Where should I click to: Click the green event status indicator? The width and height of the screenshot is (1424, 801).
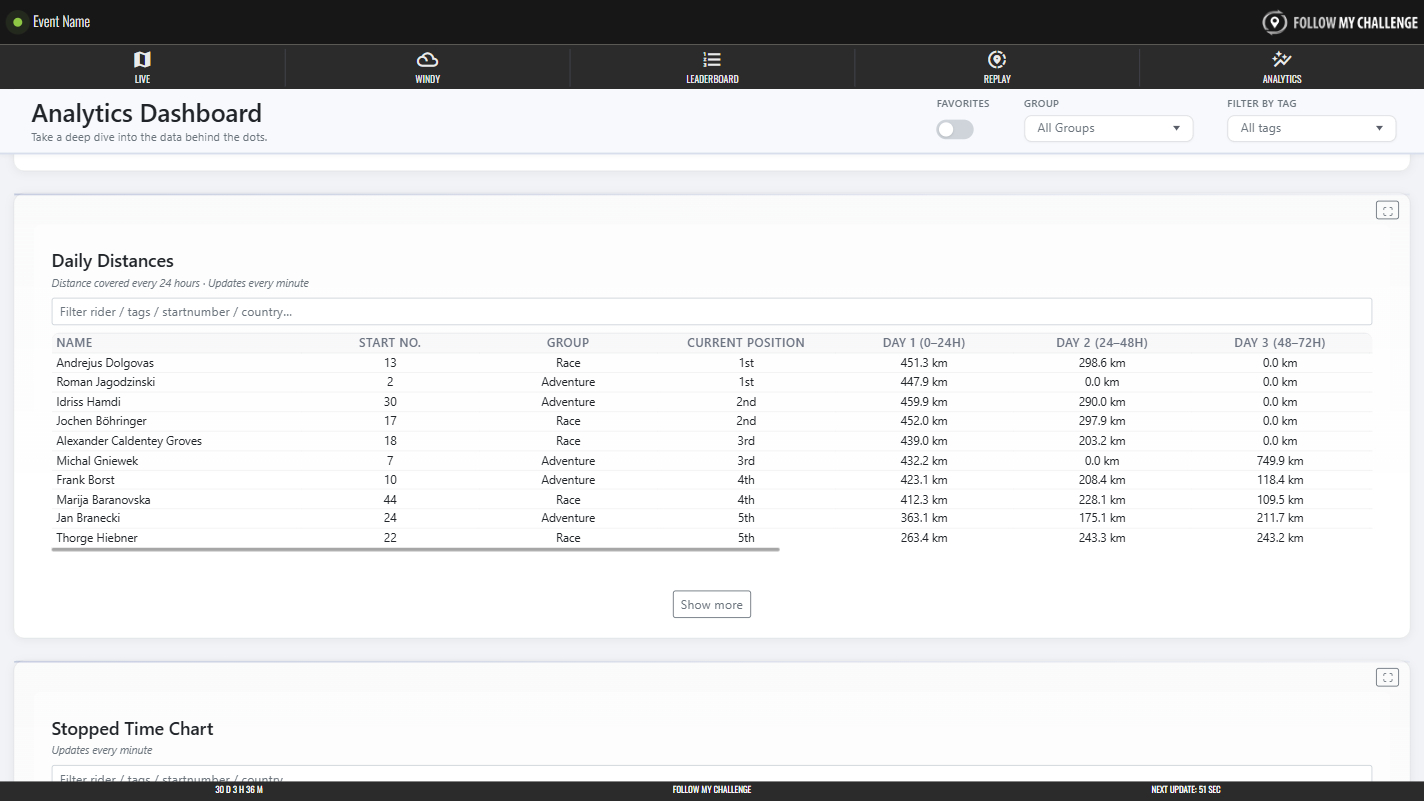click(17, 22)
